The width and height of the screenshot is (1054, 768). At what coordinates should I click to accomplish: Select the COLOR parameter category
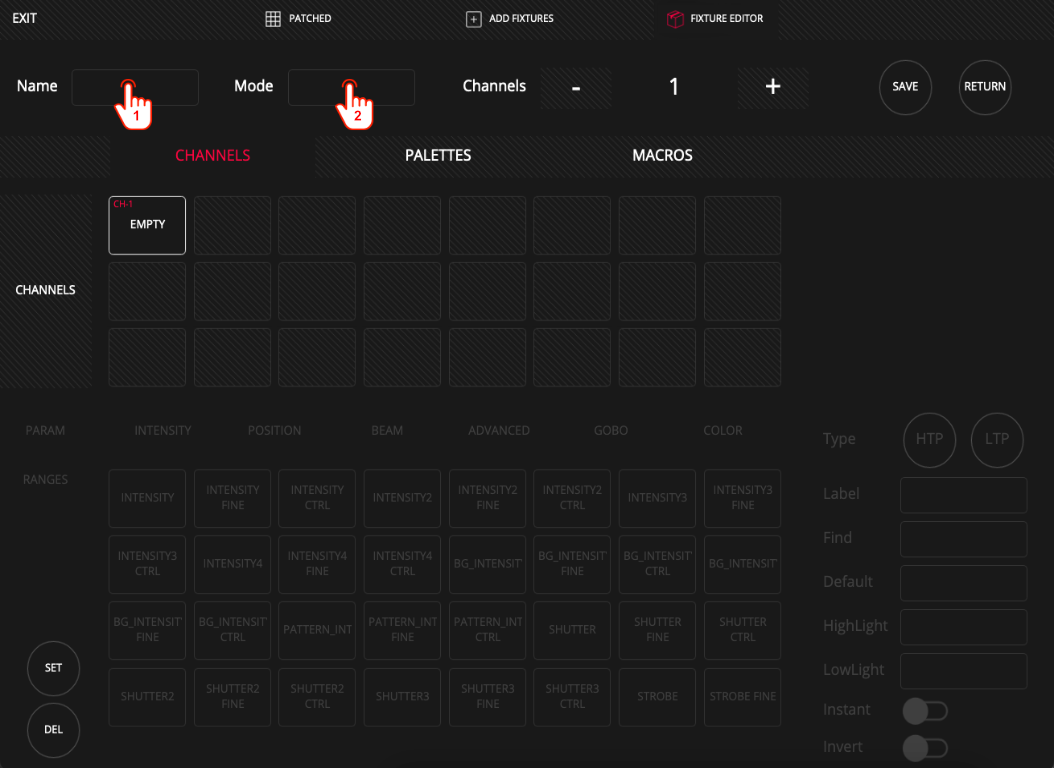click(x=723, y=430)
